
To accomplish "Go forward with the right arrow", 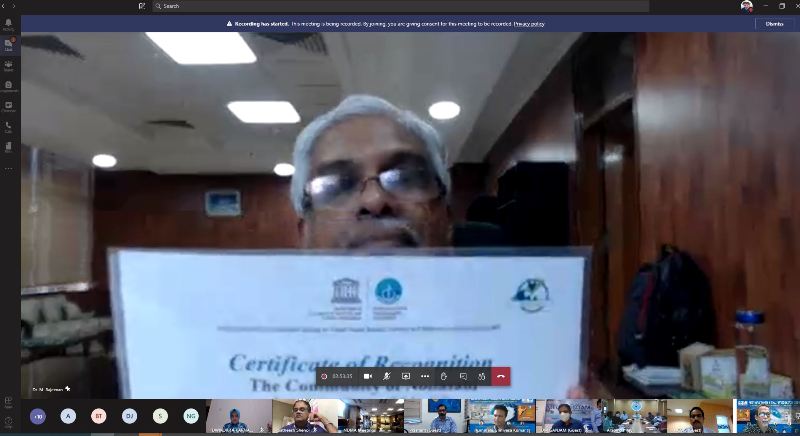I will pos(13,6).
